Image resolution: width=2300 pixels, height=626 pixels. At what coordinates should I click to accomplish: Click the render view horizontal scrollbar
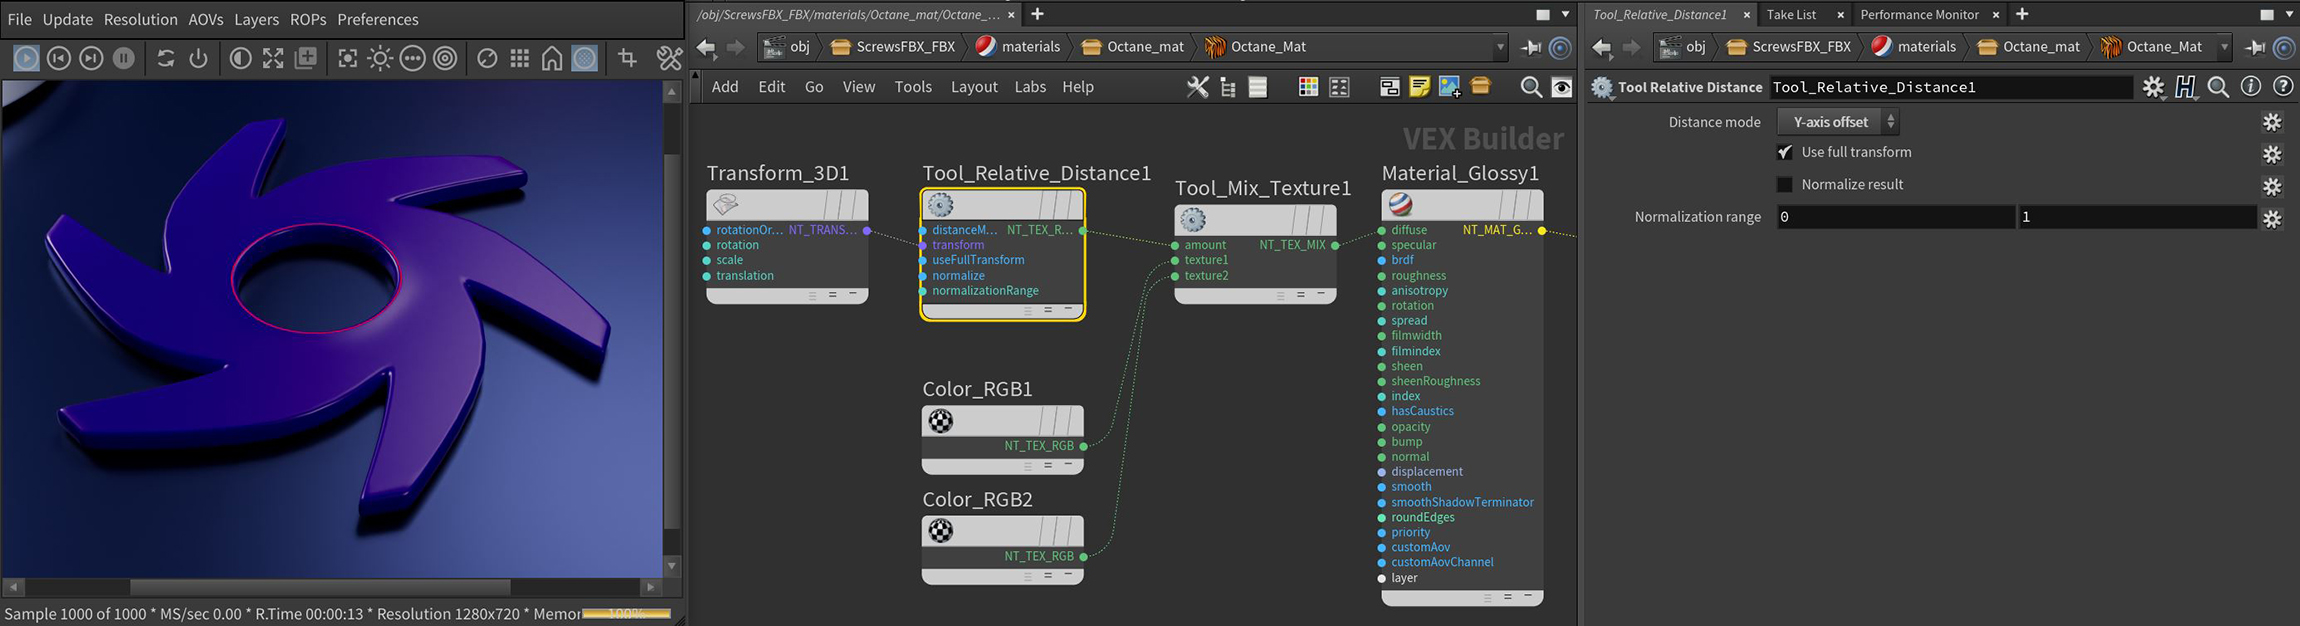coord(320,587)
